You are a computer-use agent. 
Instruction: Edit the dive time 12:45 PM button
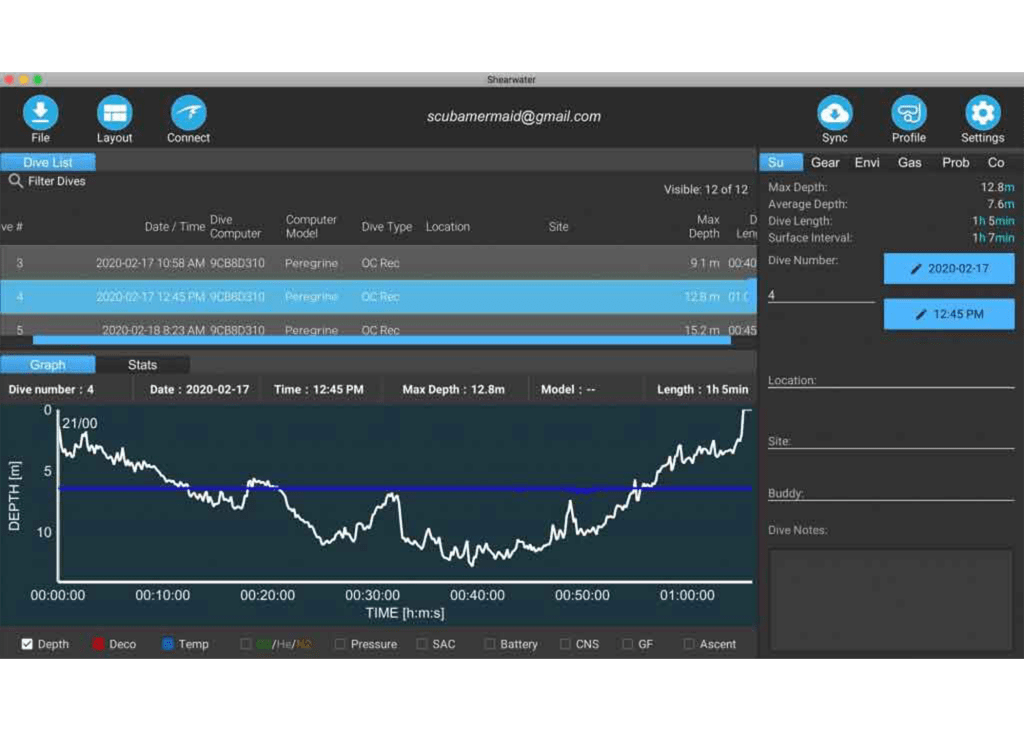click(x=948, y=314)
